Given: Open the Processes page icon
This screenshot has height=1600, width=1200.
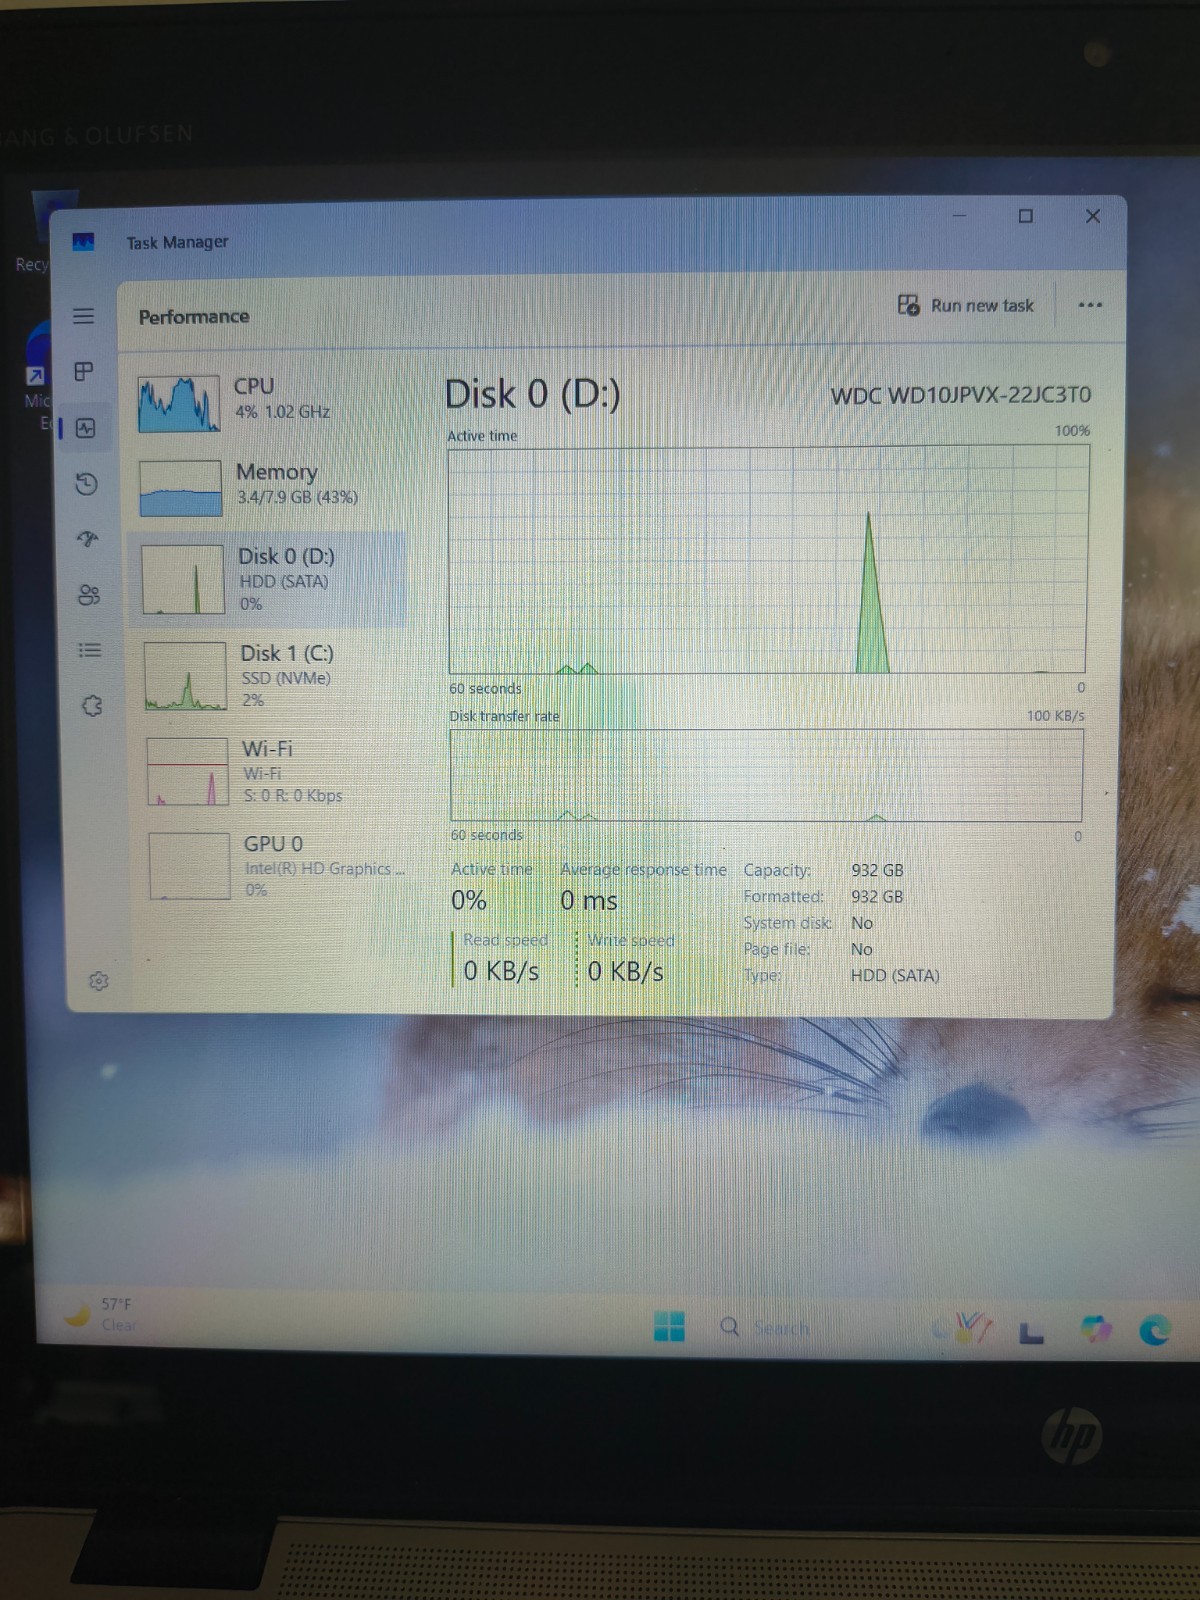Looking at the screenshot, I should click(84, 372).
